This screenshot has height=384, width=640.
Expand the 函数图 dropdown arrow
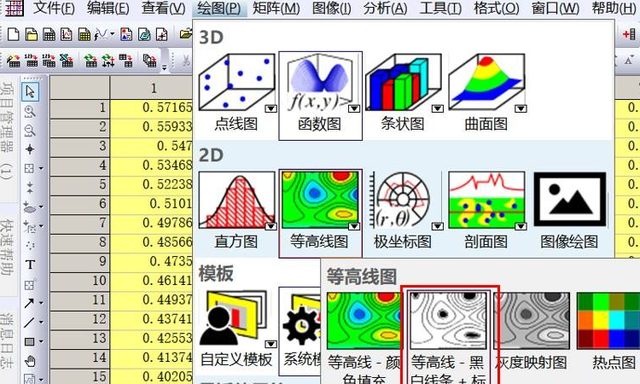354,109
